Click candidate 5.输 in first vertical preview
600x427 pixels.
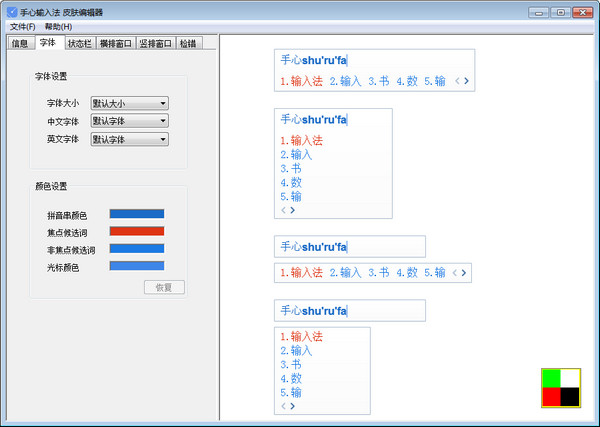(291, 197)
